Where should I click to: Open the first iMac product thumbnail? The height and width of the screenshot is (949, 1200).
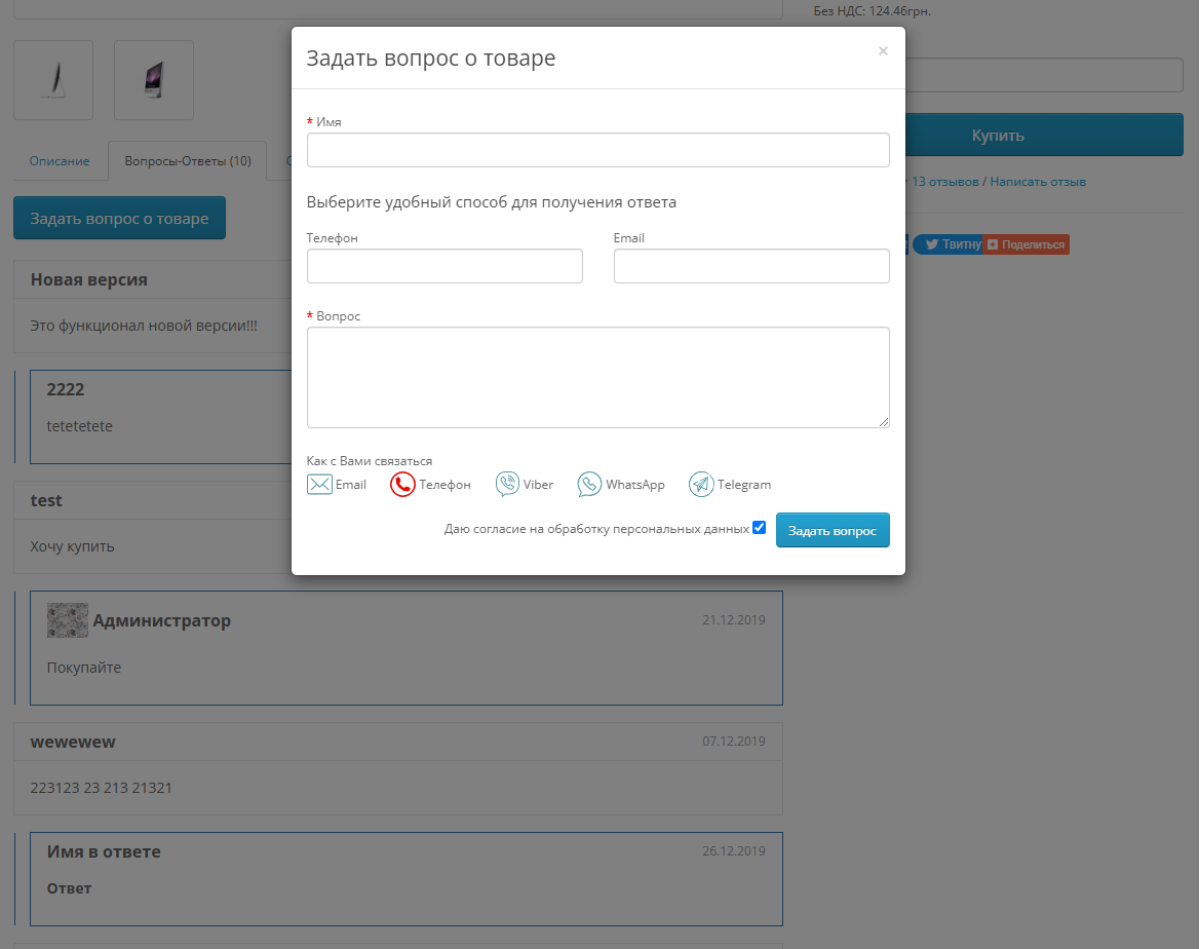[53, 80]
